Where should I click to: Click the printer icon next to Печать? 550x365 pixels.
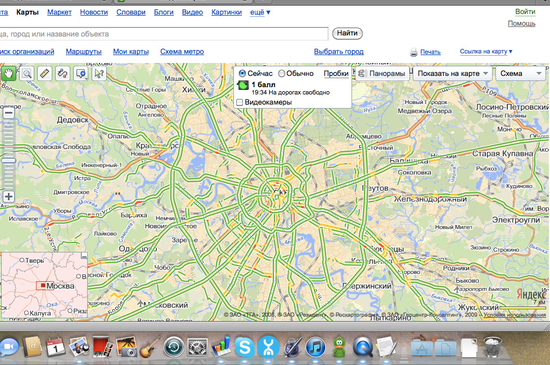414,52
